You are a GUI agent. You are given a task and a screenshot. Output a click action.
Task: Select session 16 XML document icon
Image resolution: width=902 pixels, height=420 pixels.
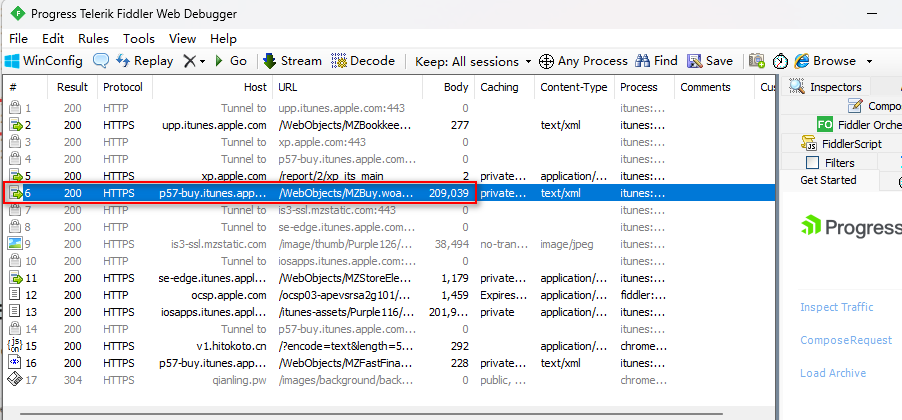tap(15, 363)
